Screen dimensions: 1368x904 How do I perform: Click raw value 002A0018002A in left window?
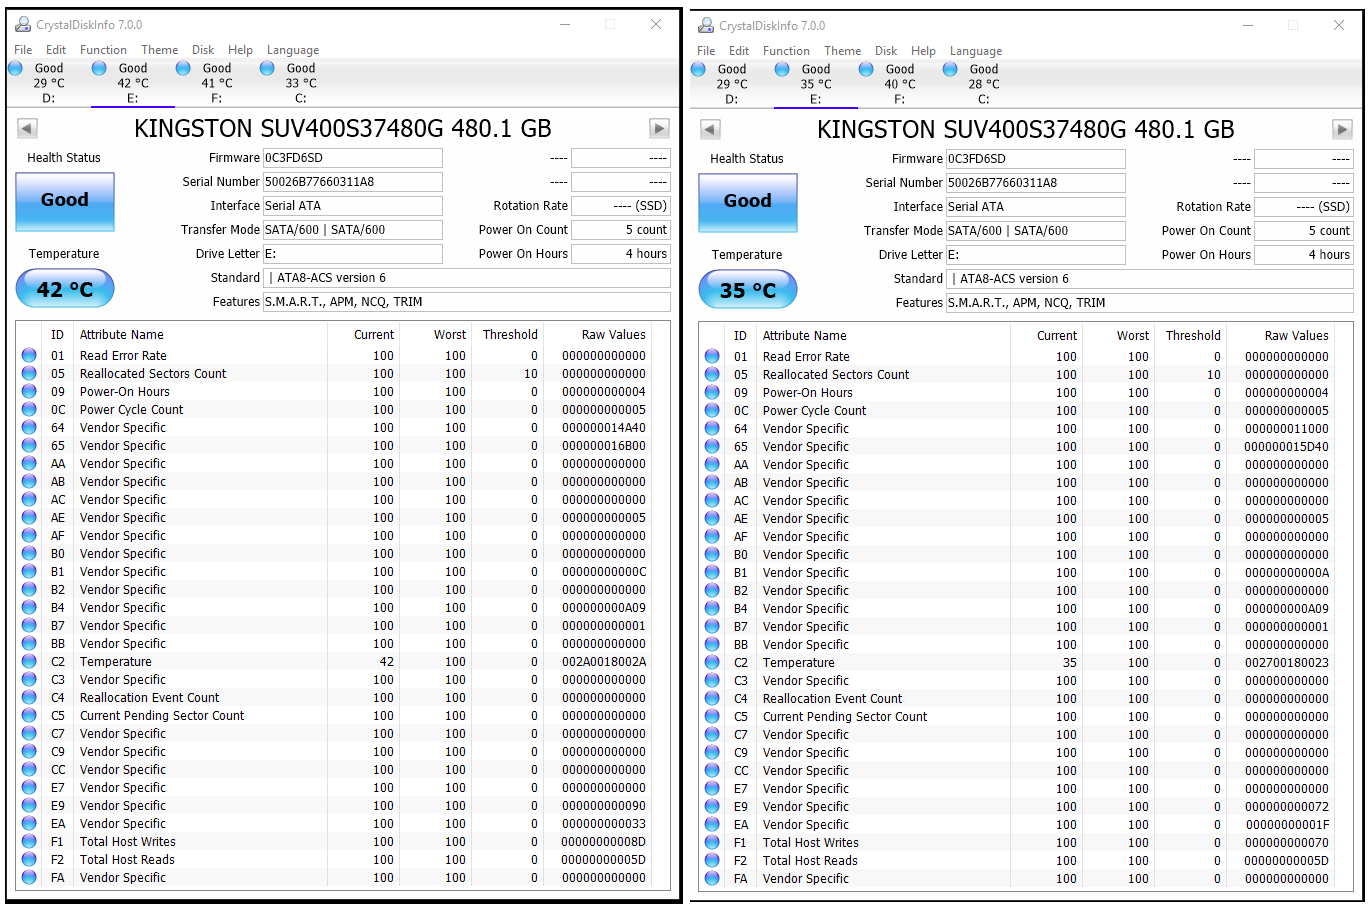pos(604,661)
